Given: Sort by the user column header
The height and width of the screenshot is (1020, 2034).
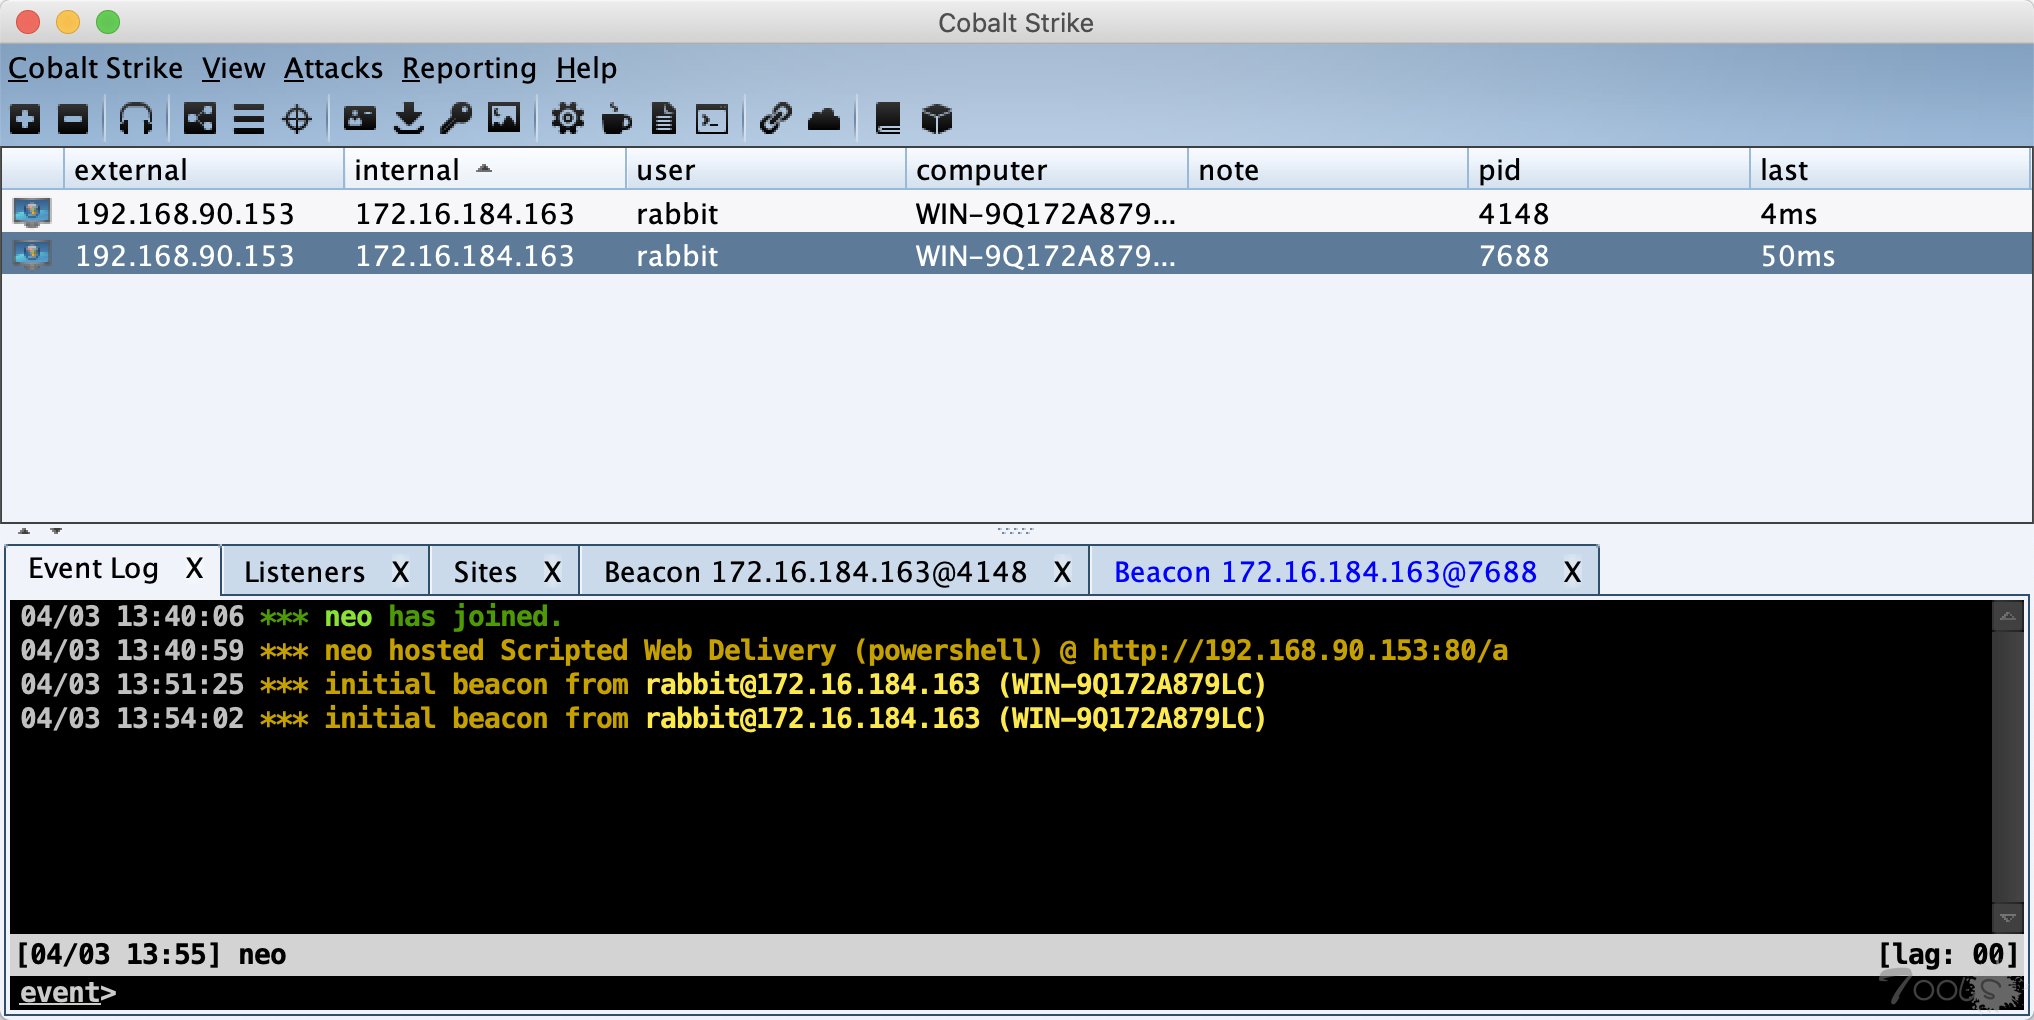Looking at the screenshot, I should click(766, 170).
